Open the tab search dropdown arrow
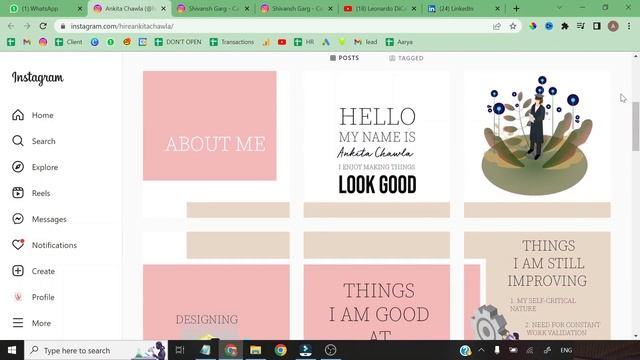This screenshot has width=640, height=360. 559,8
